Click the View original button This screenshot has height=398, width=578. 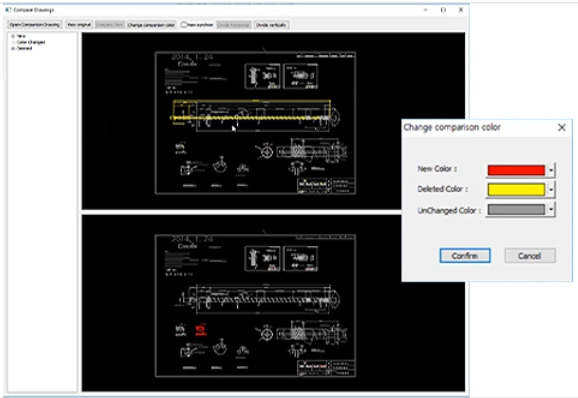[x=79, y=25]
